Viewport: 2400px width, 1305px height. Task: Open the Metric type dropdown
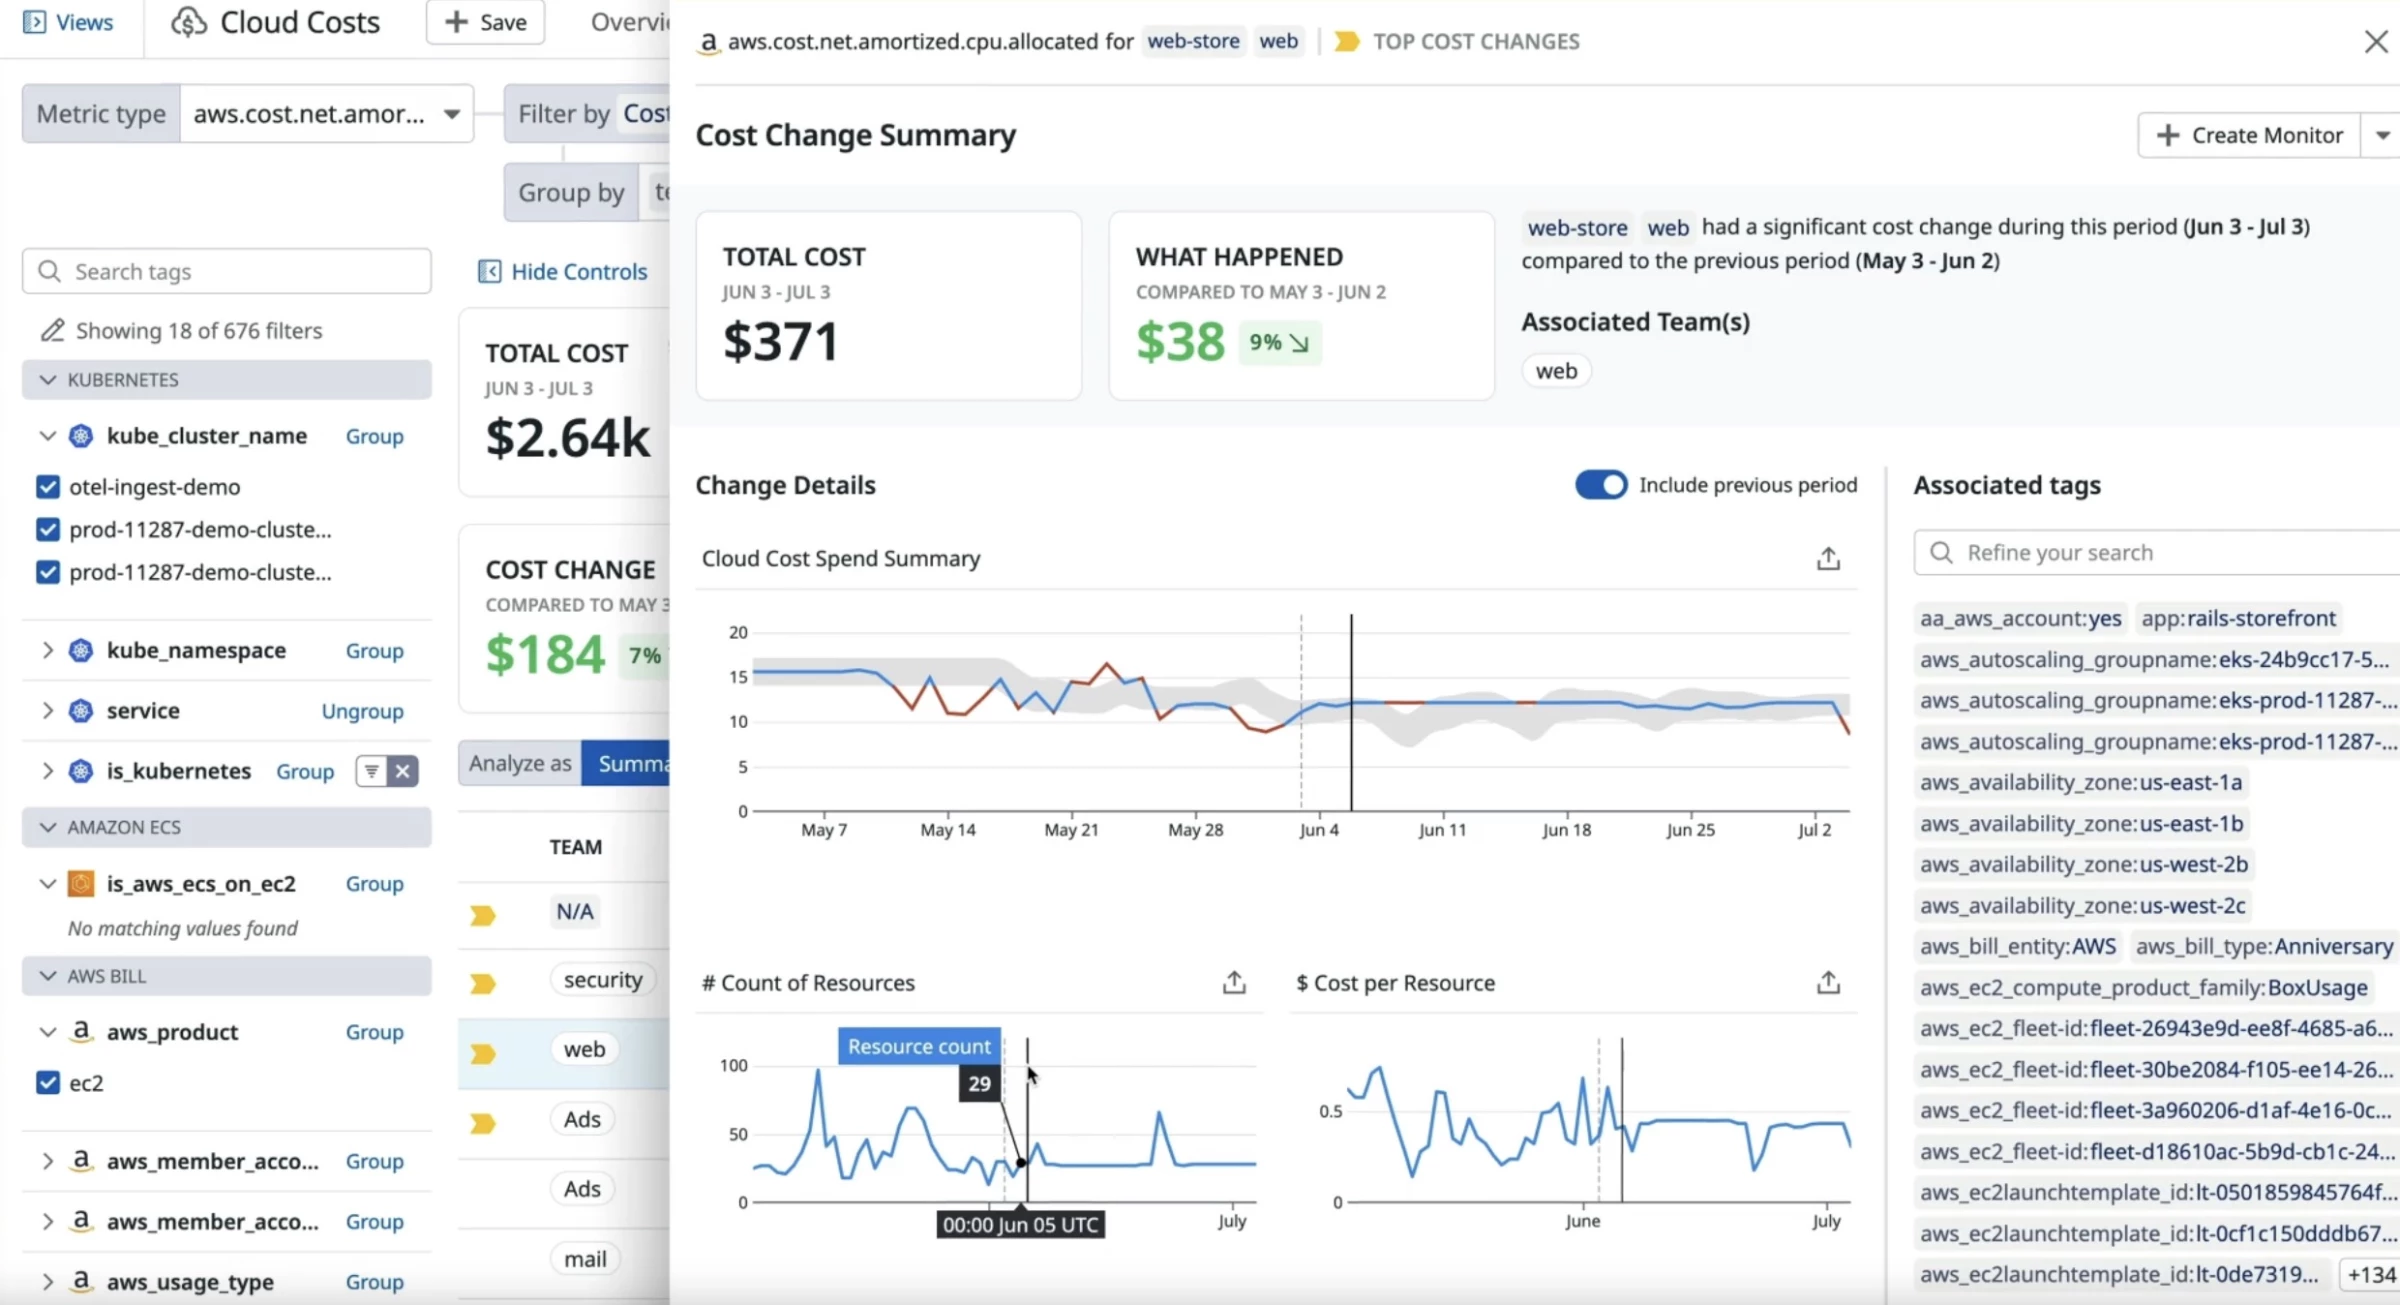[326, 113]
